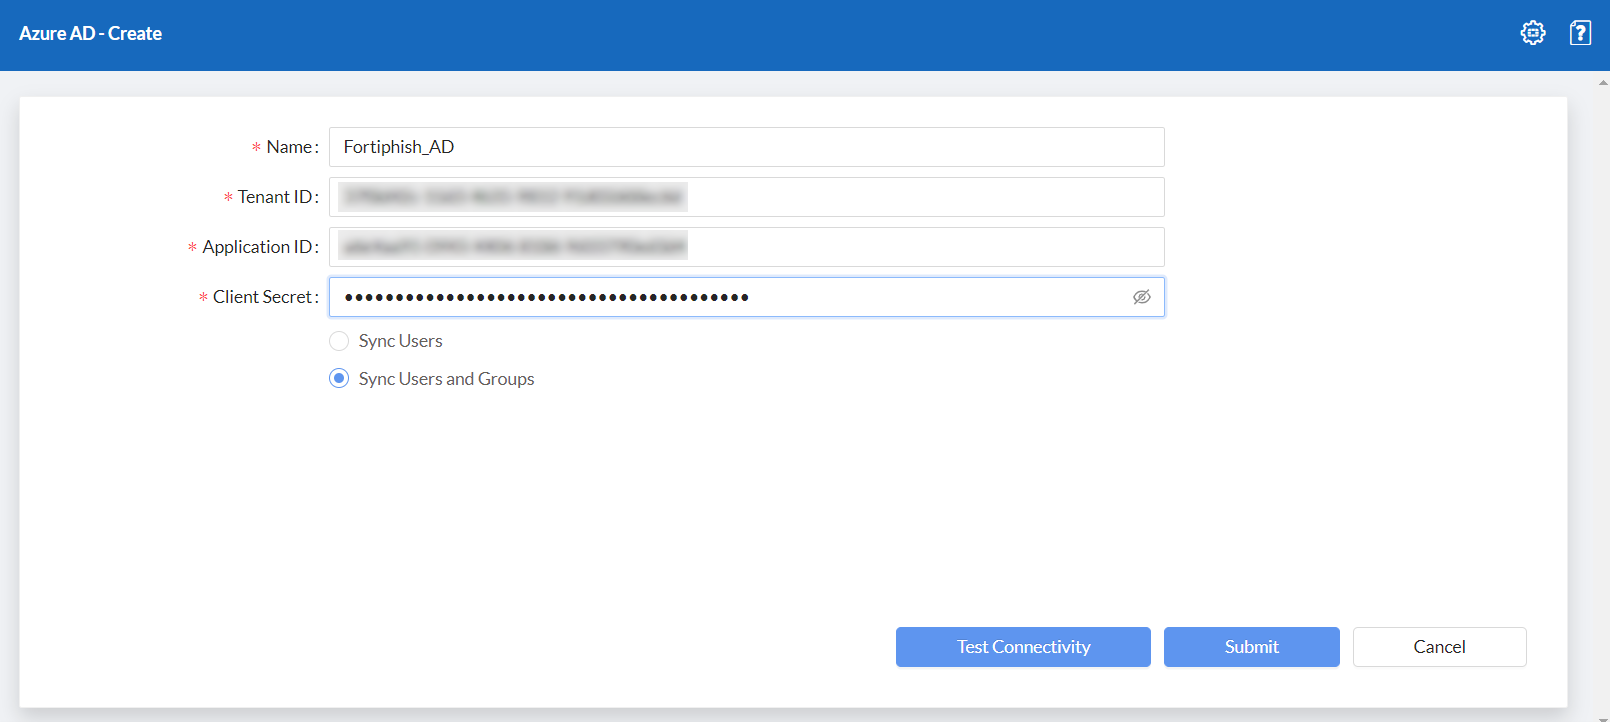
Task: Open the help question mark icon
Action: 1580,33
